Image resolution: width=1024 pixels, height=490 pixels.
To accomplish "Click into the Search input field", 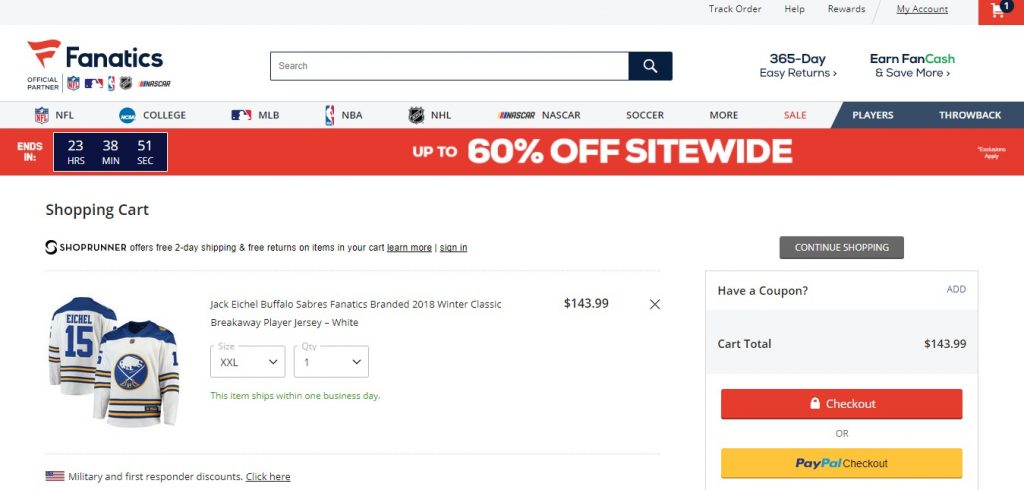I will 449,66.
